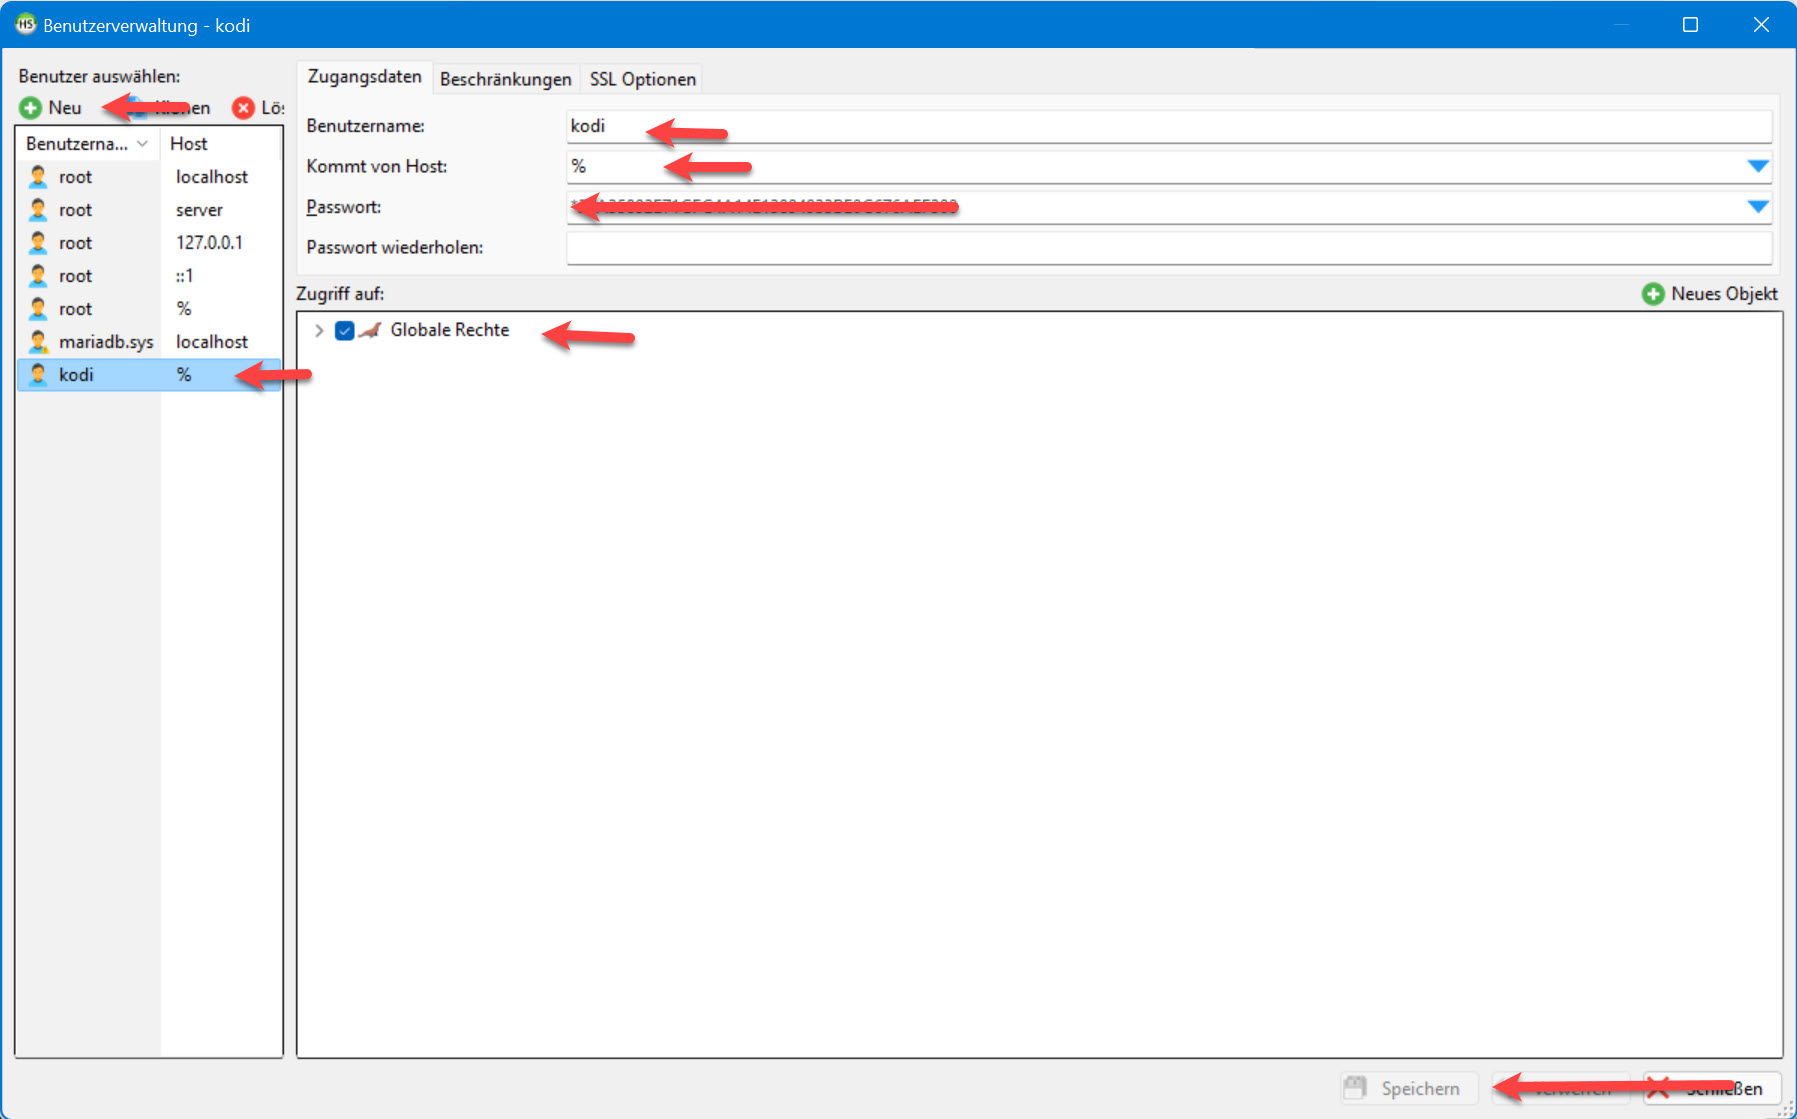Sort by the Benutzername column header
Image resolution: width=1797 pixels, height=1119 pixels.
click(x=88, y=144)
